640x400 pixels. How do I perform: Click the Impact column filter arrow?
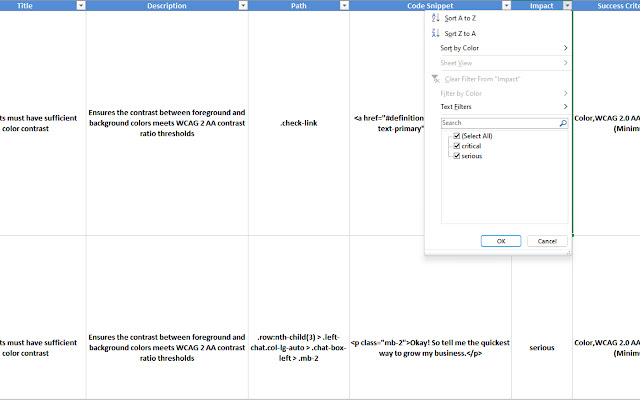click(567, 6)
